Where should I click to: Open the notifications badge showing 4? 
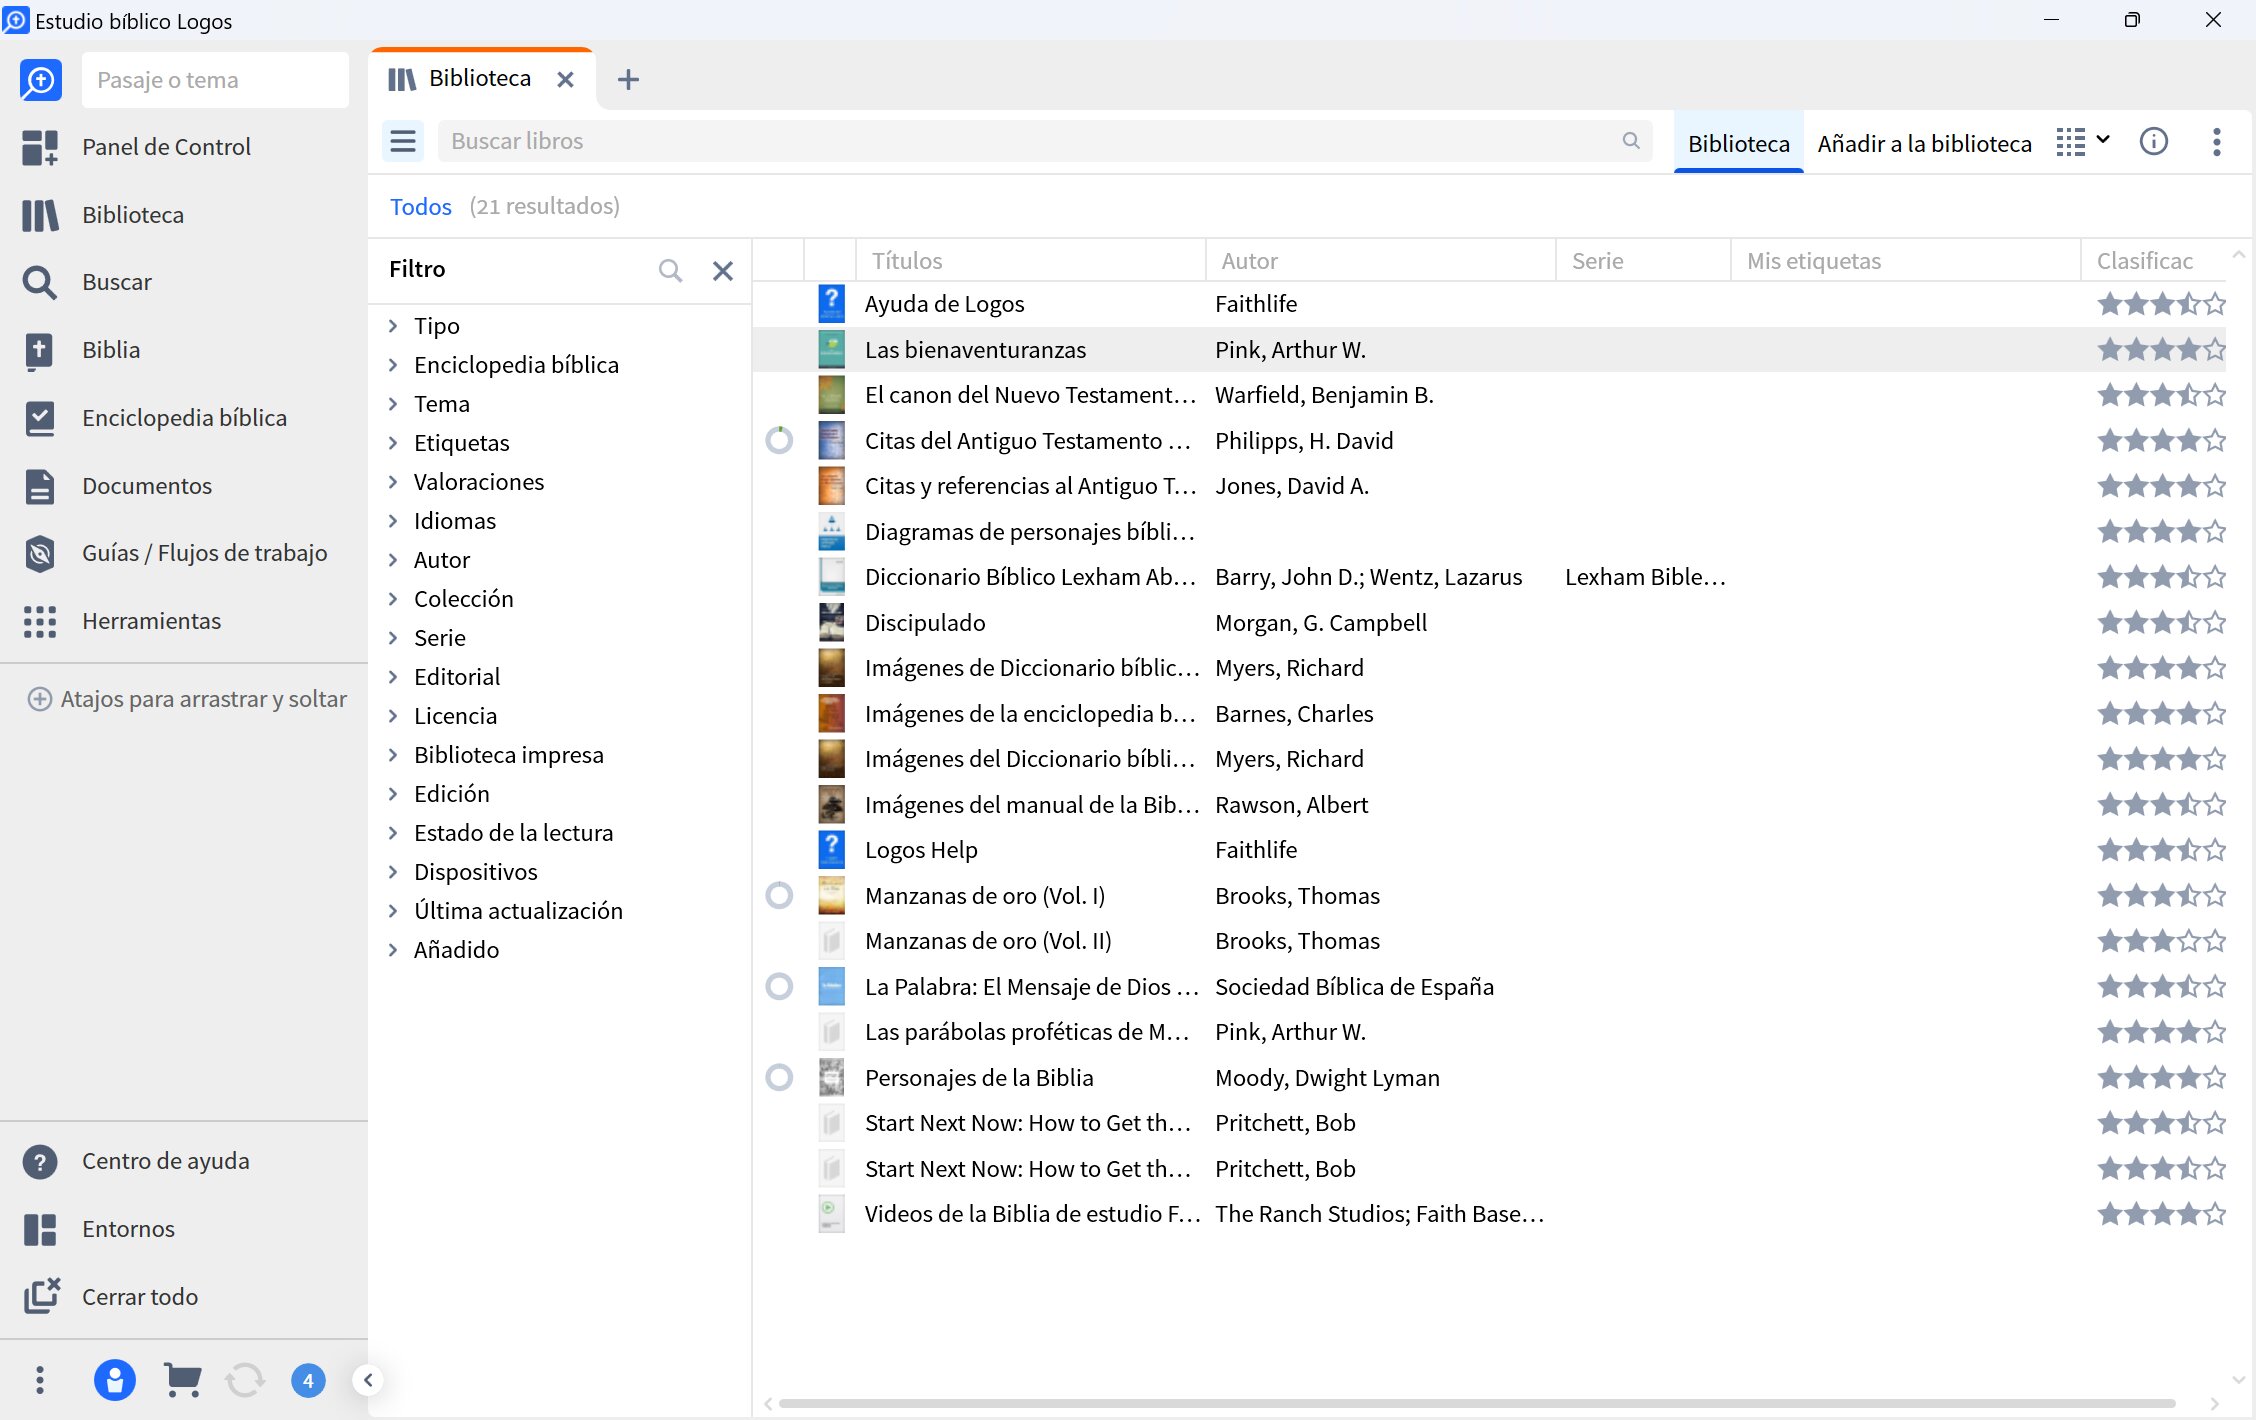[x=308, y=1381]
